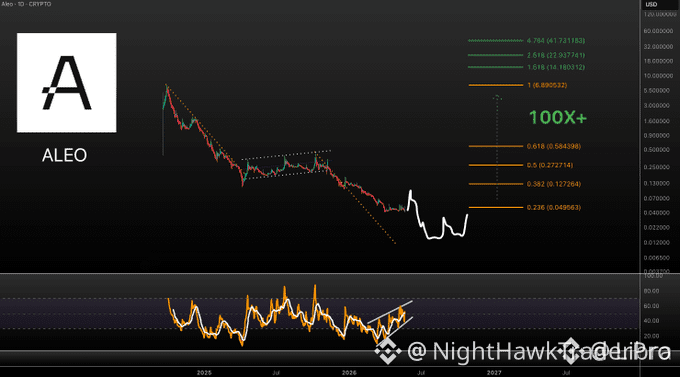Select the '4.764 (41.731183)' Fibonacci label
This screenshot has height=377, width=680.
tap(556, 41)
